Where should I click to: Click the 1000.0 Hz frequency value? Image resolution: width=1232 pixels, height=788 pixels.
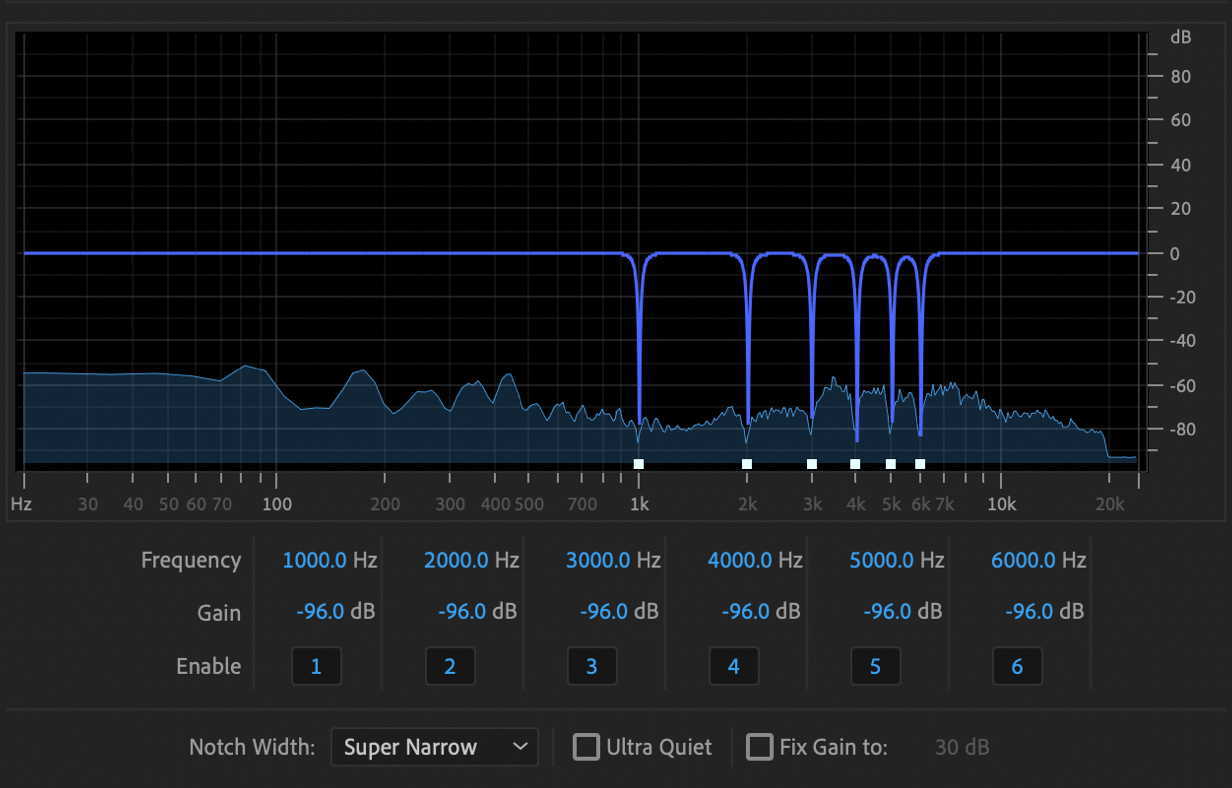(317, 560)
